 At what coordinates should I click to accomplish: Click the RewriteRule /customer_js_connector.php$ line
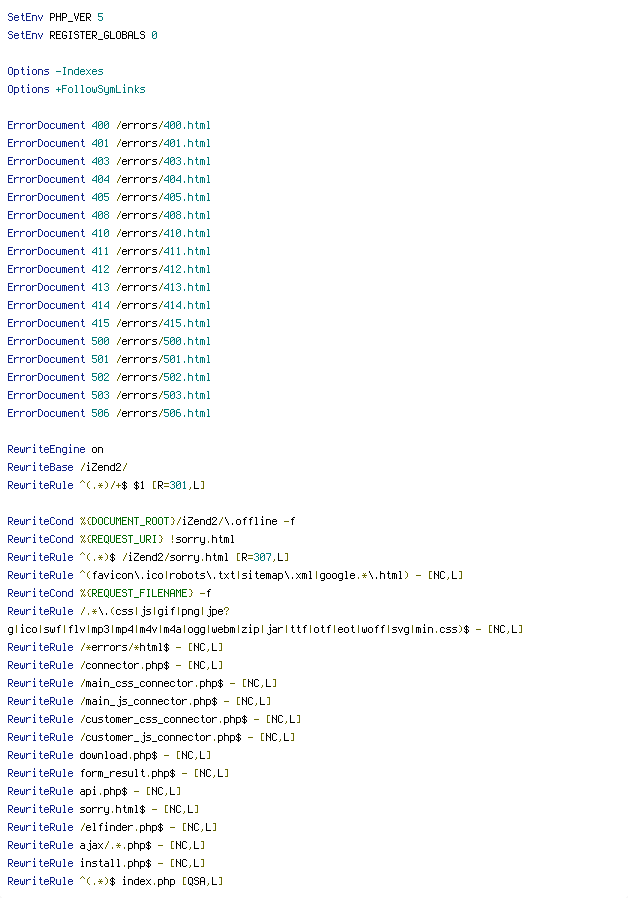(151, 738)
